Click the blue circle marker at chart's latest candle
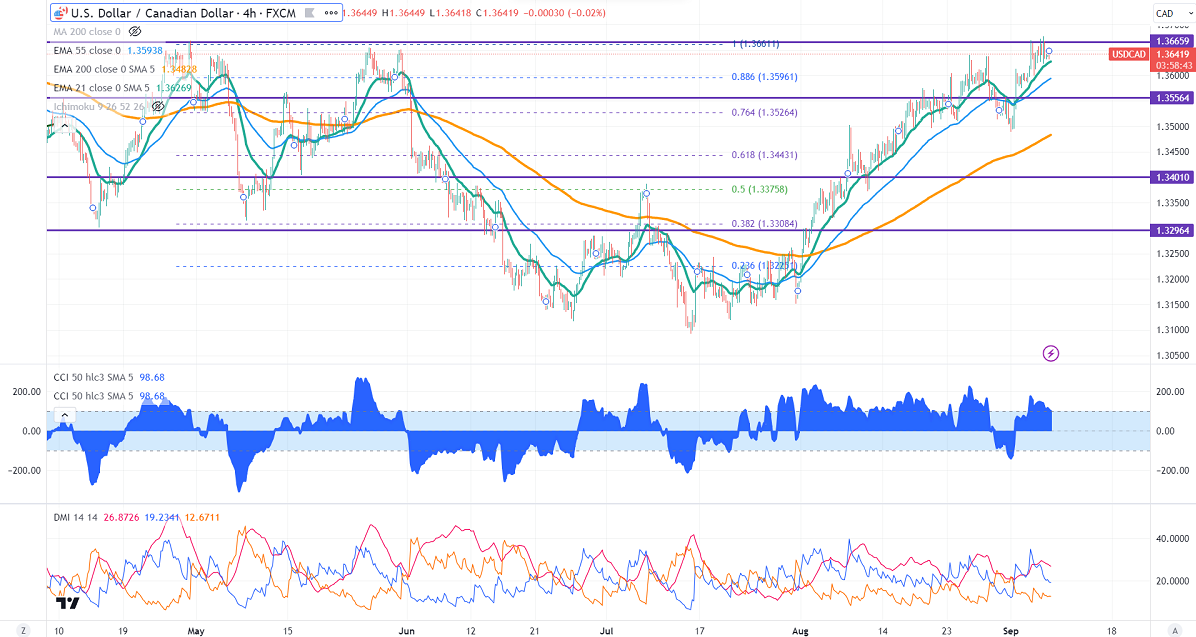Viewport: 1196px width, 637px height. 1049,51
